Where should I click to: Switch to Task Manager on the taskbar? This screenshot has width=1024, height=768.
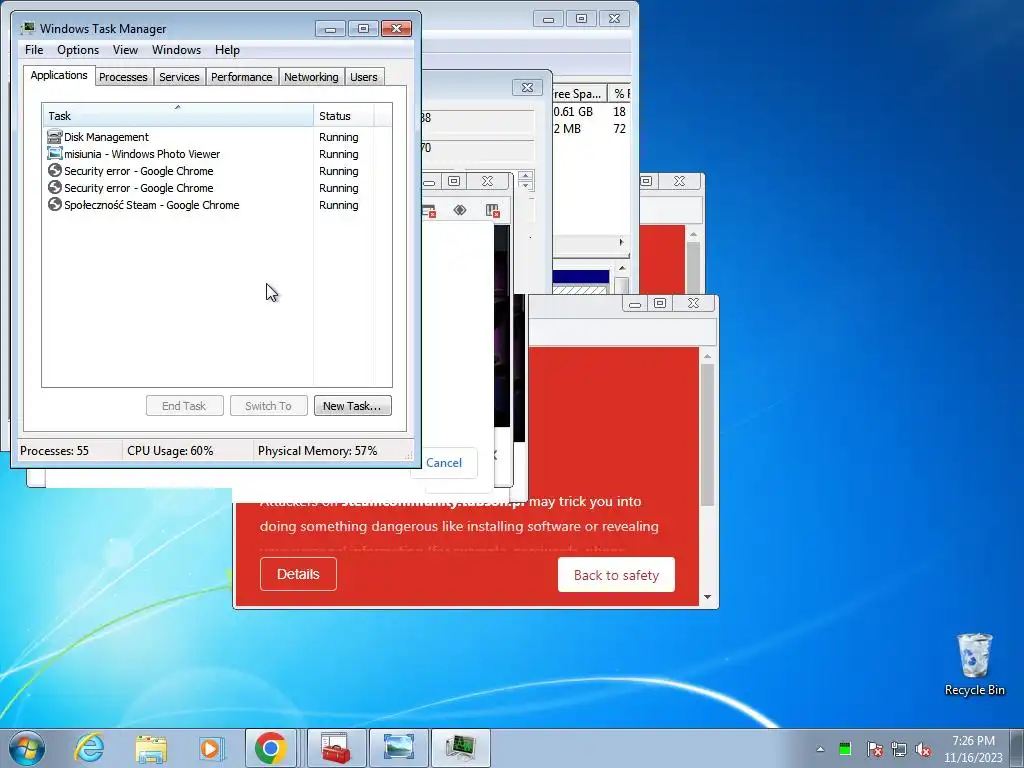click(461, 748)
